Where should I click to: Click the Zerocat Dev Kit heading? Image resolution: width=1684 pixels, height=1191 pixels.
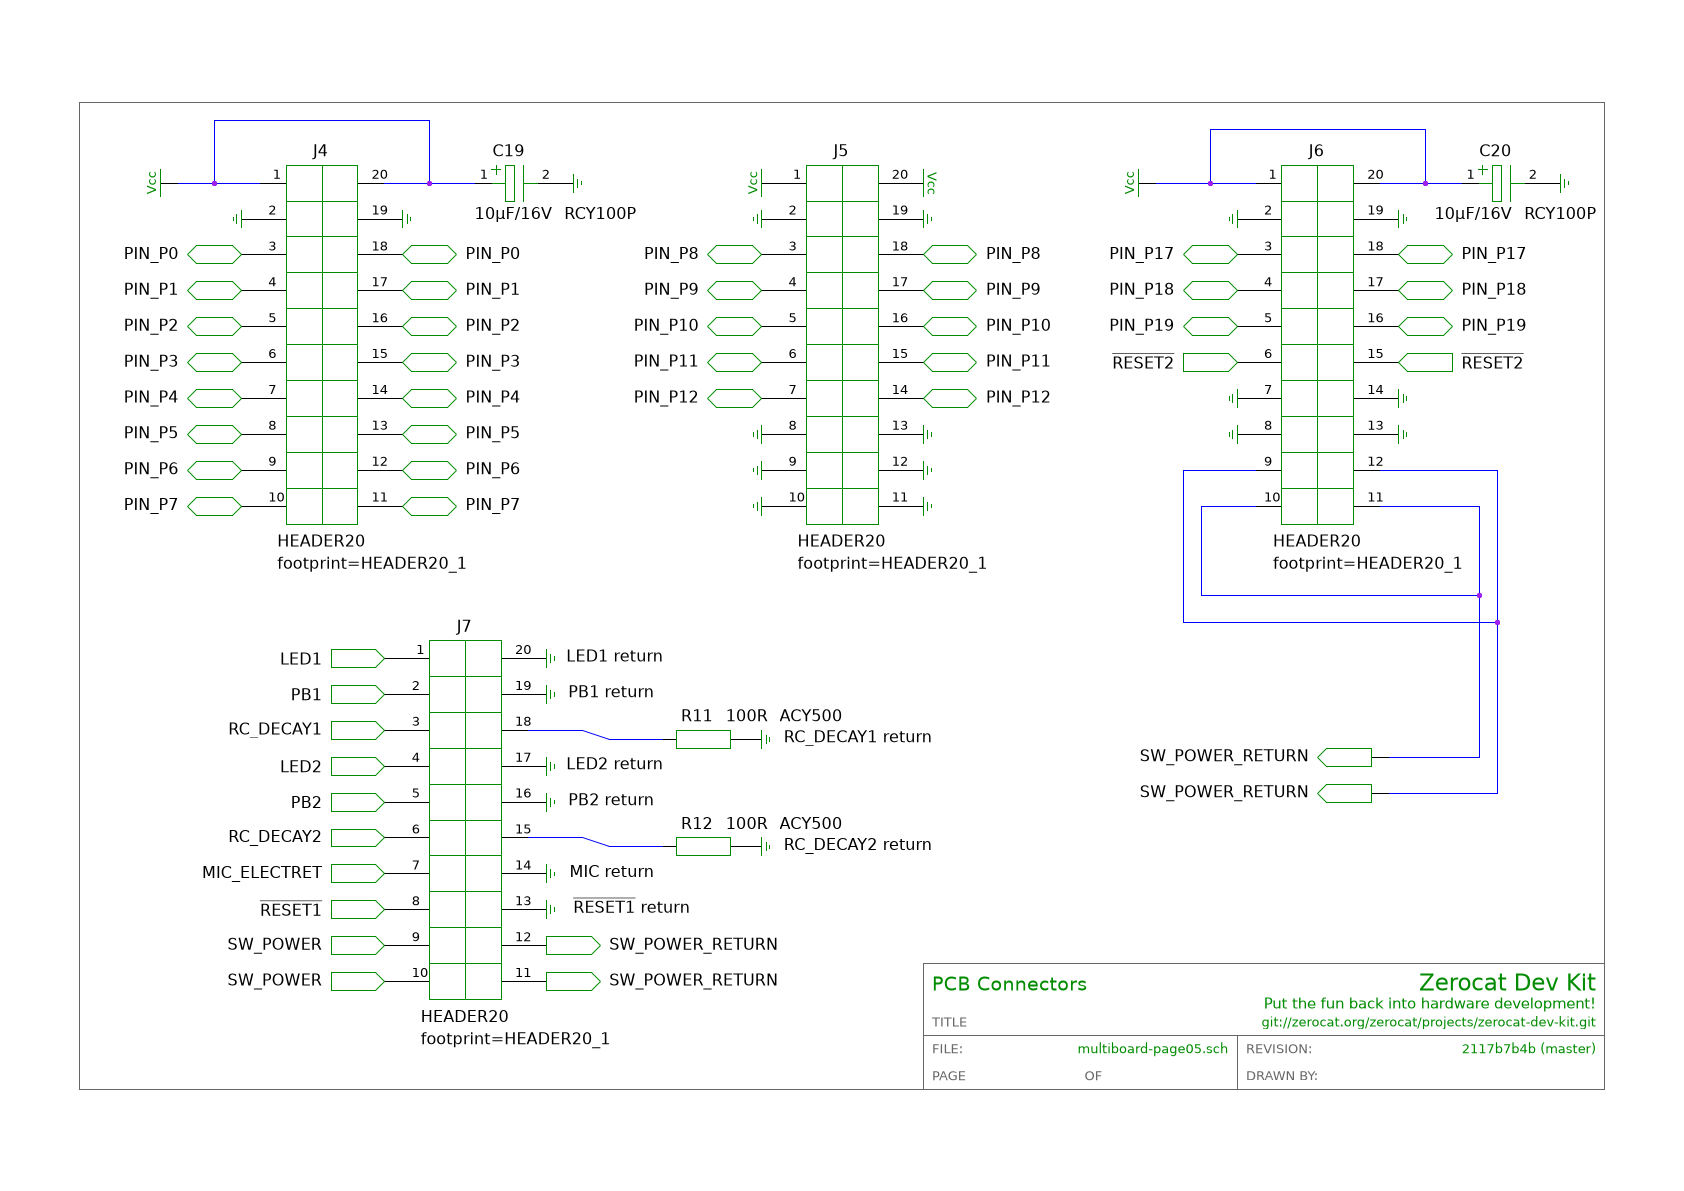click(x=1507, y=982)
